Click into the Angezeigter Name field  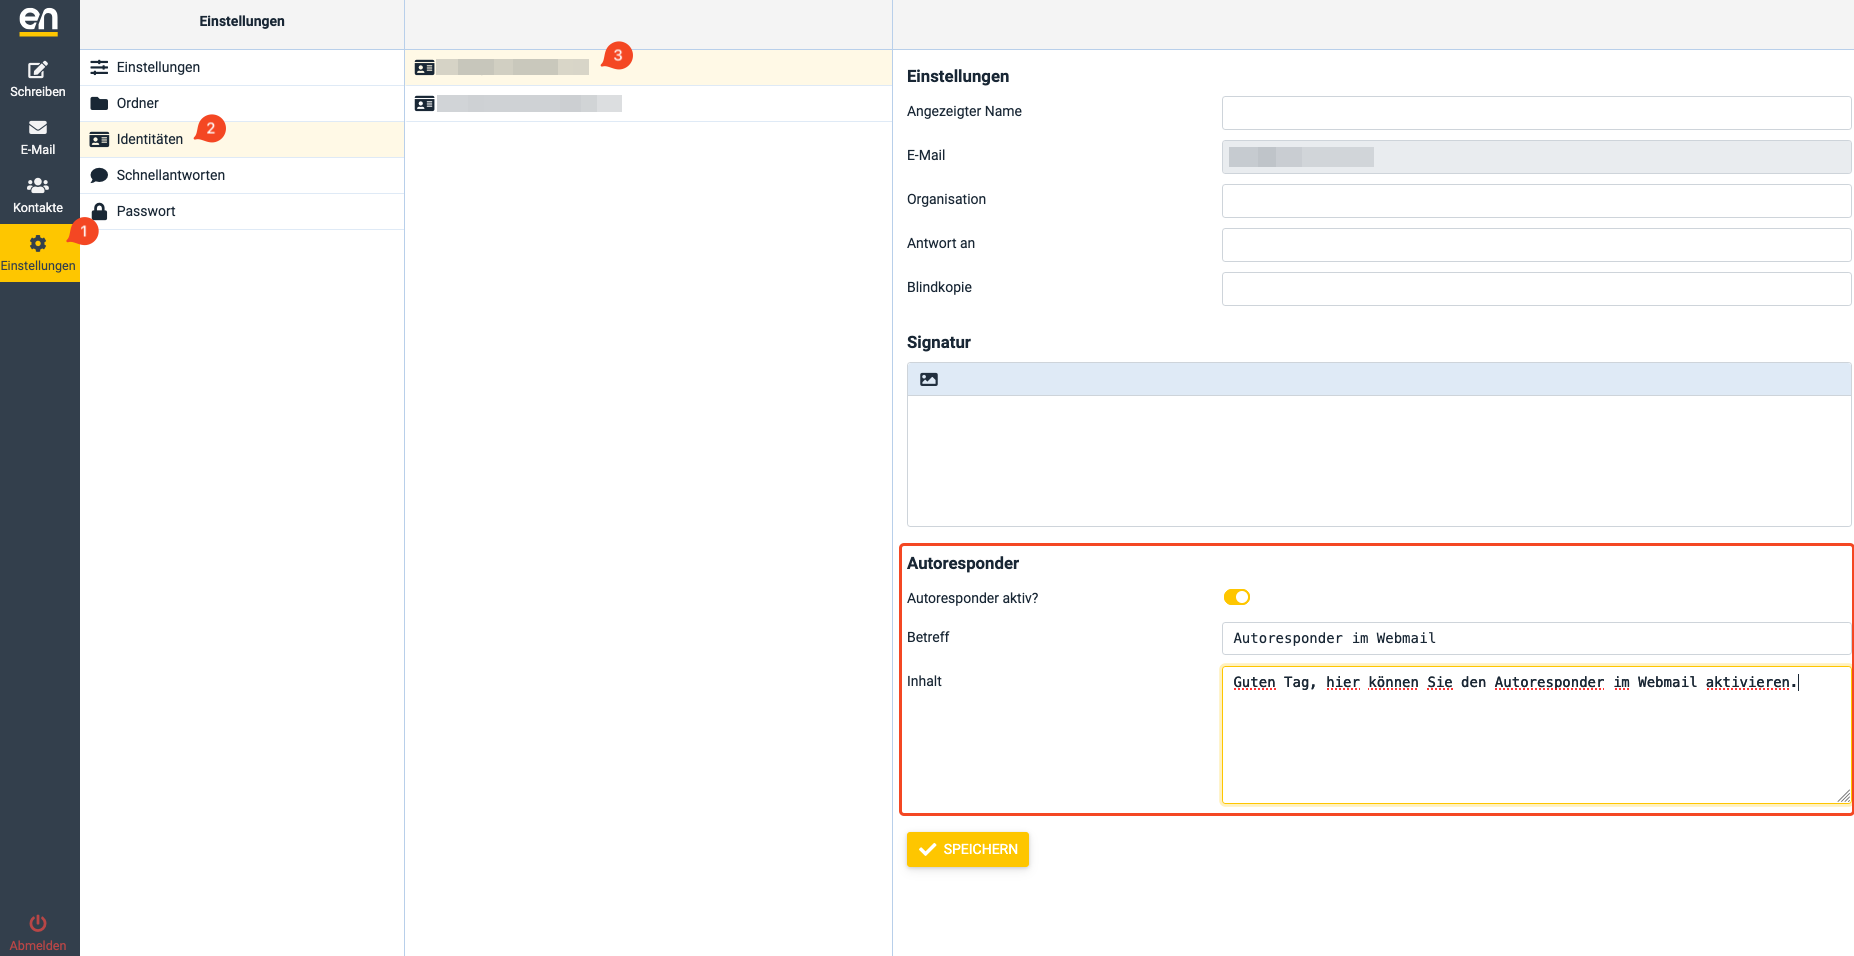pos(1535,113)
